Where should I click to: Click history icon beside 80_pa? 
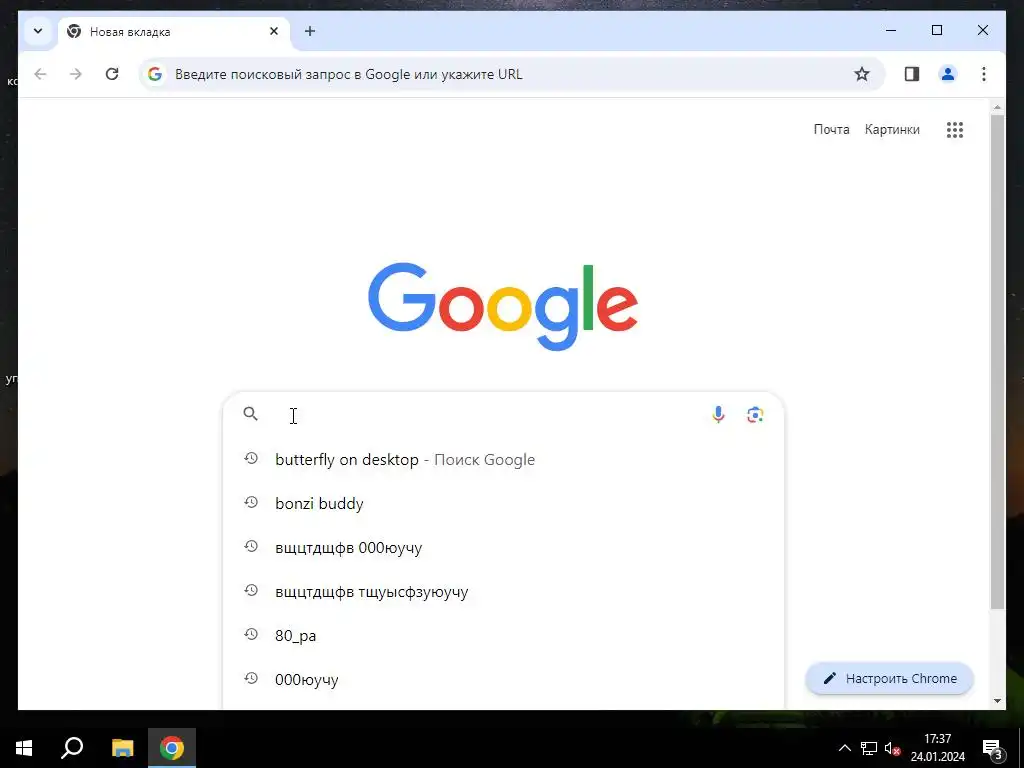click(x=251, y=634)
